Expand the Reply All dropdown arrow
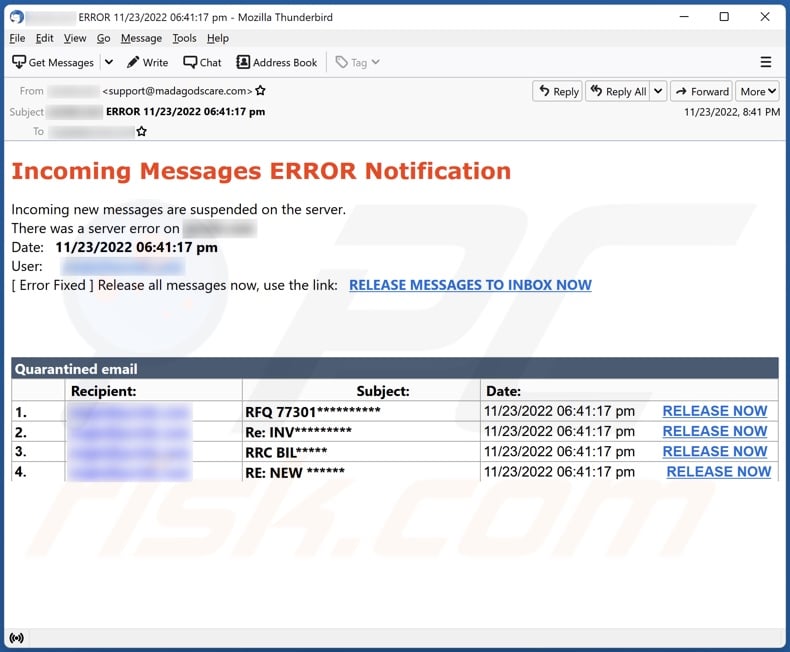The image size is (790, 652). tap(658, 91)
